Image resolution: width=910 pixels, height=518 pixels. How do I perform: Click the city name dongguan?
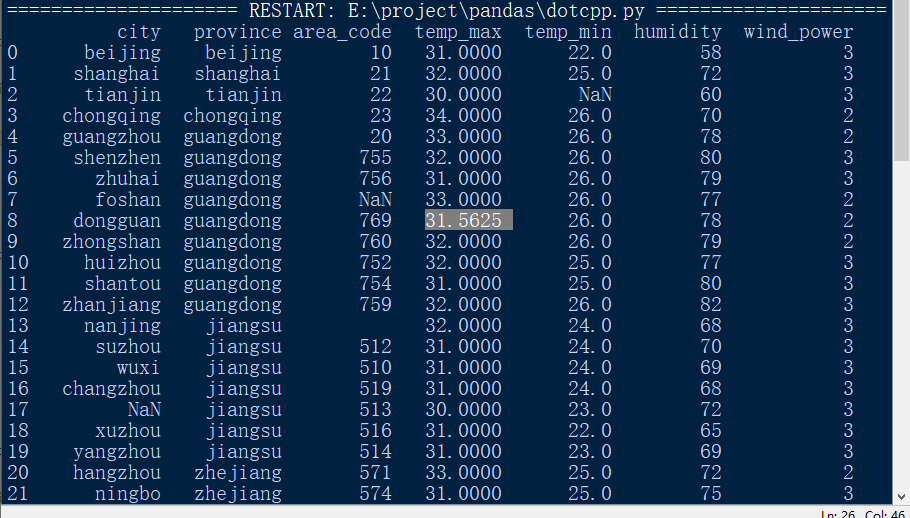[117, 220]
